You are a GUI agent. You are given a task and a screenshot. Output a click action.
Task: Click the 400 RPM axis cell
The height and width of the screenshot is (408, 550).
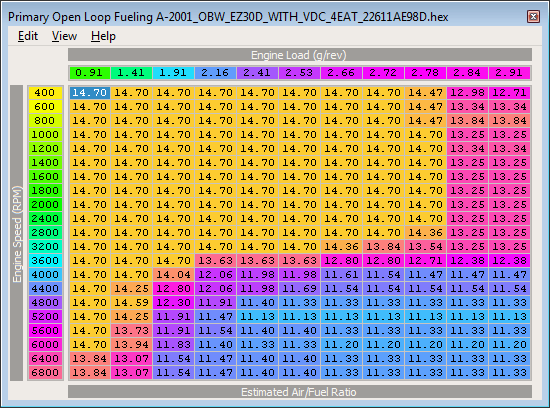(x=45, y=93)
